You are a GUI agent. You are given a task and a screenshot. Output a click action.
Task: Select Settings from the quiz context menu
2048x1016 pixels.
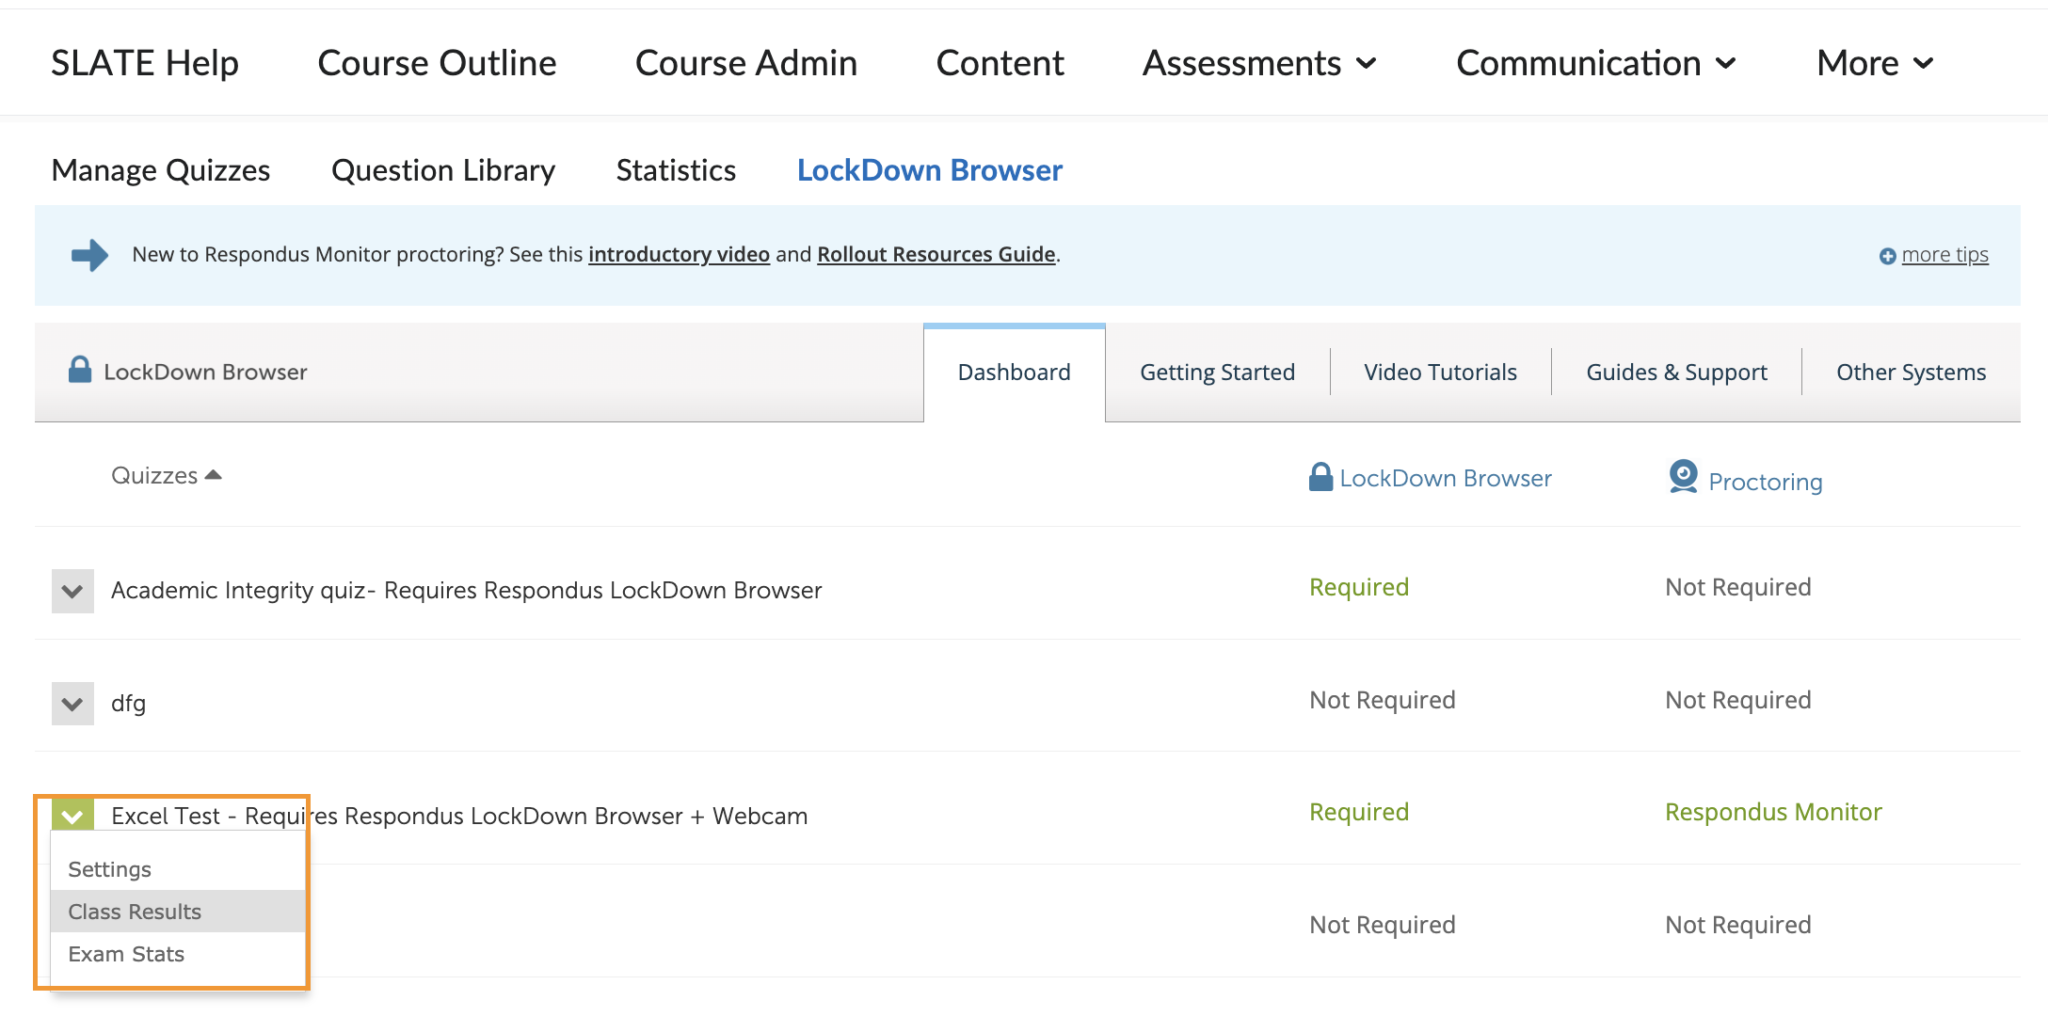(x=110, y=869)
